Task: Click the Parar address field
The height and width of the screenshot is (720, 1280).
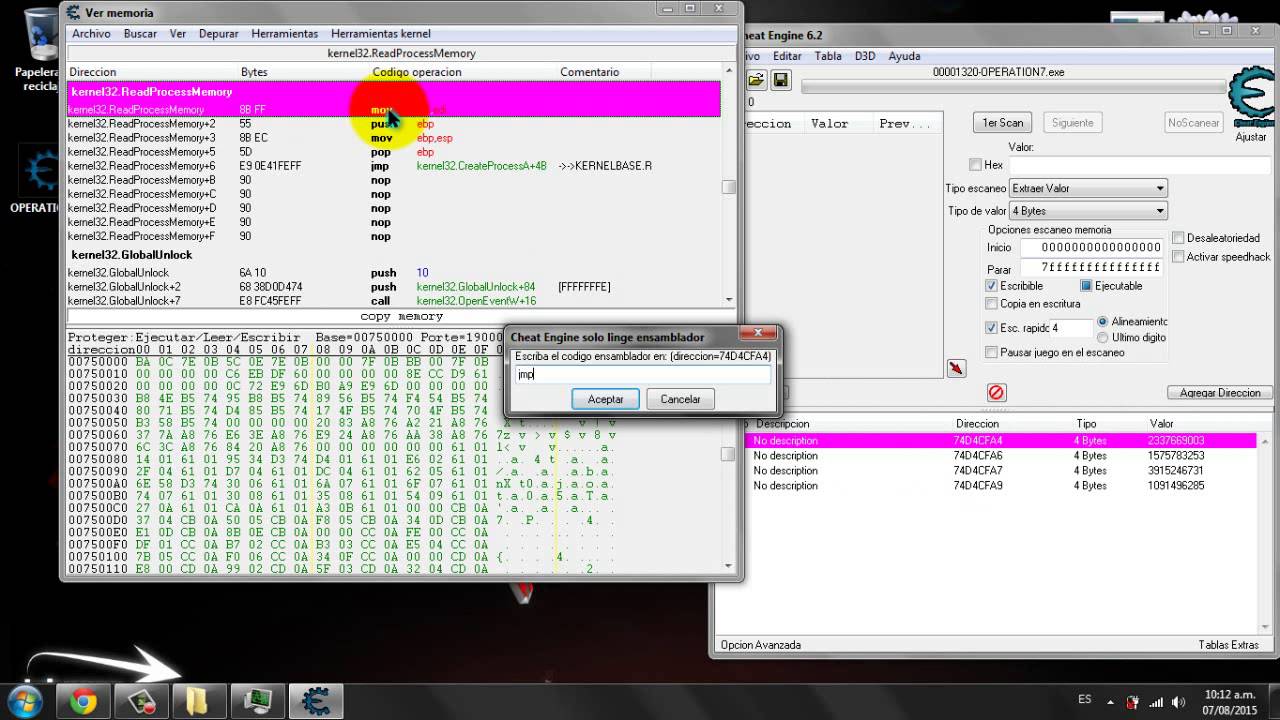Action: point(1092,268)
